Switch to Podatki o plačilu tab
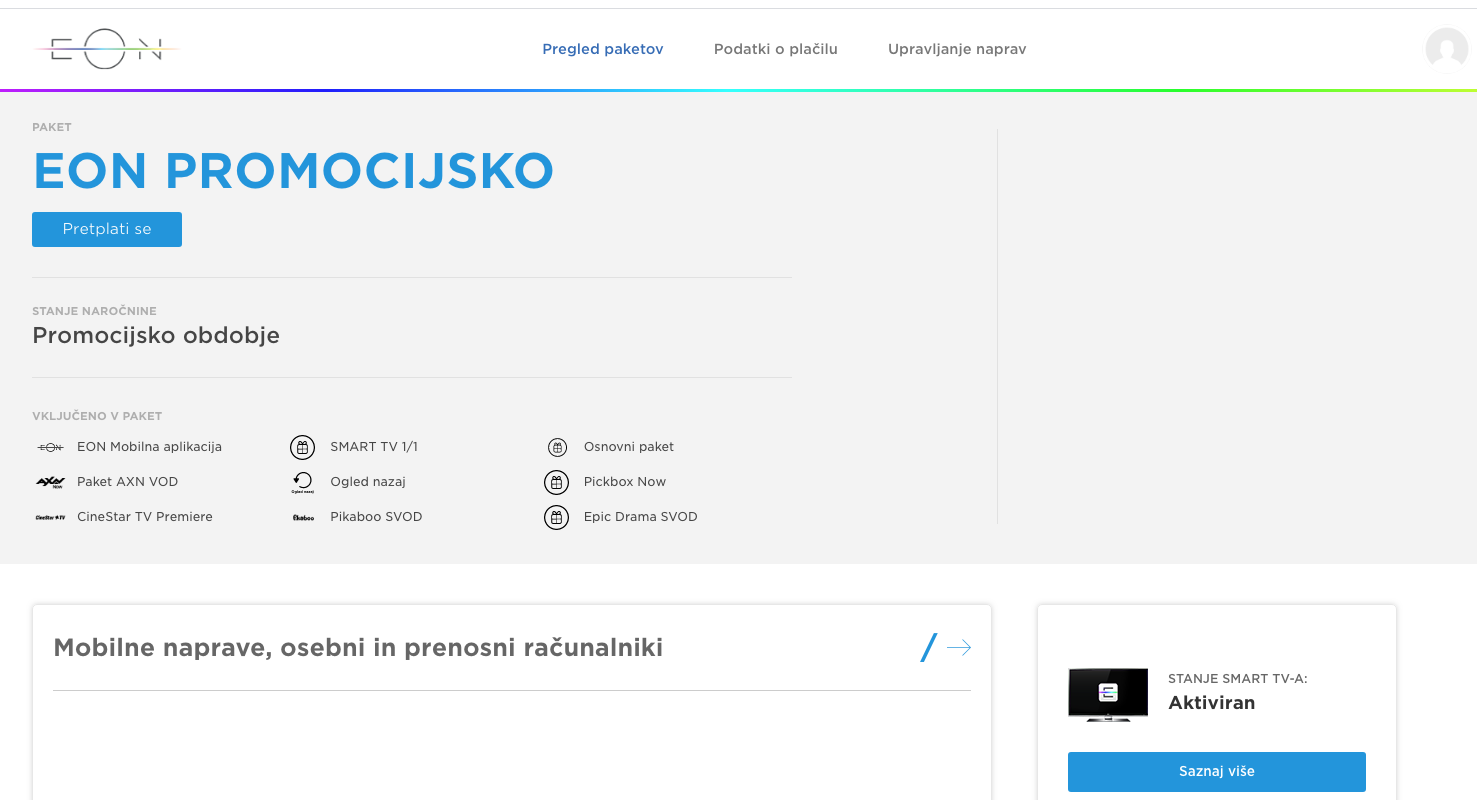Image resolution: width=1477 pixels, height=800 pixels. click(x=776, y=49)
